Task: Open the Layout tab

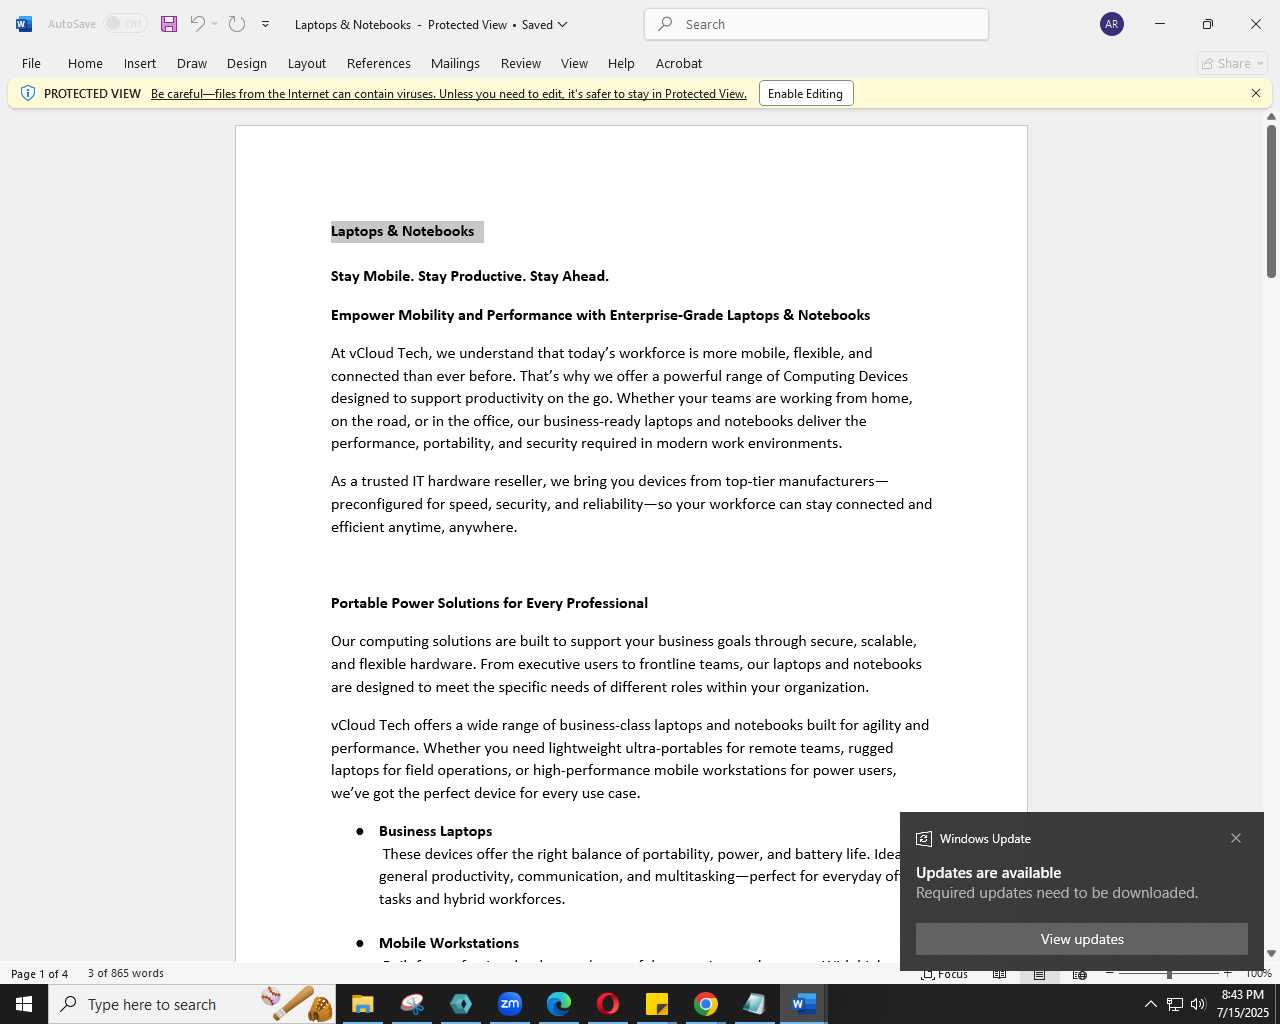Action: (307, 63)
